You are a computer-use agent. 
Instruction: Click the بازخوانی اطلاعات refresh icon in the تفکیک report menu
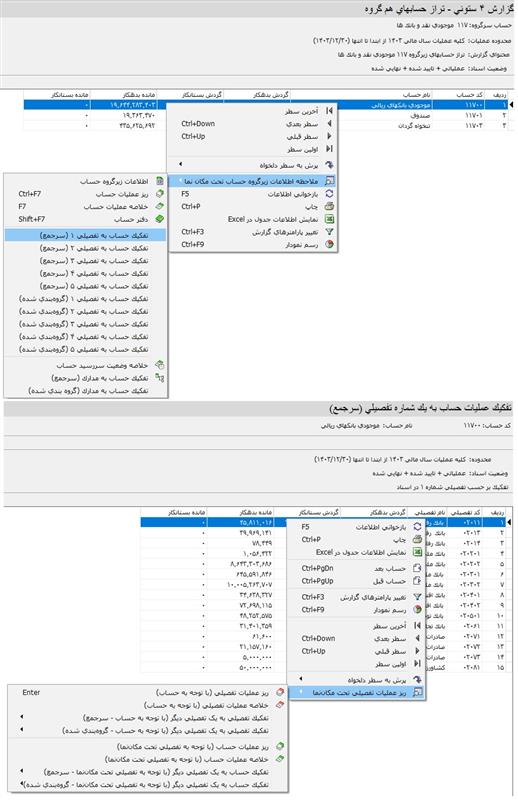(417, 527)
